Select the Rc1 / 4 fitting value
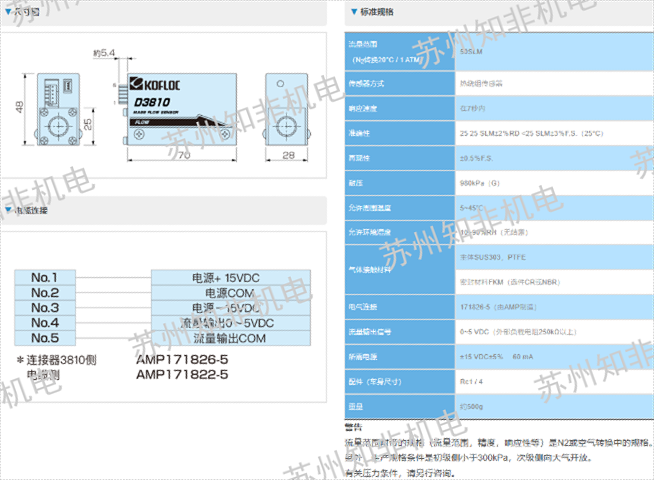Viewport: 654px width, 480px height. pos(471,382)
